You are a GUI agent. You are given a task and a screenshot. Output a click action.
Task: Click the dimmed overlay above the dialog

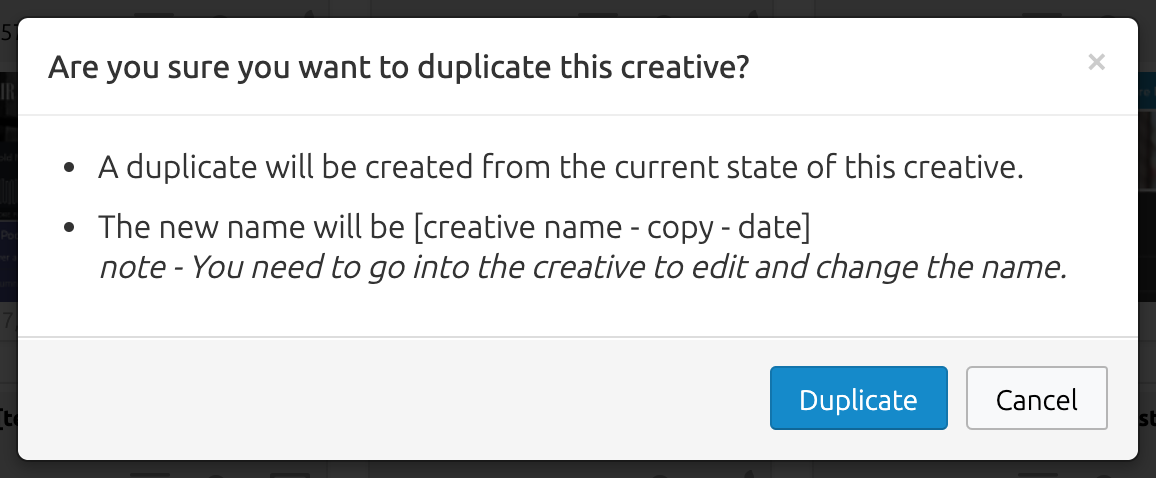pos(578,8)
